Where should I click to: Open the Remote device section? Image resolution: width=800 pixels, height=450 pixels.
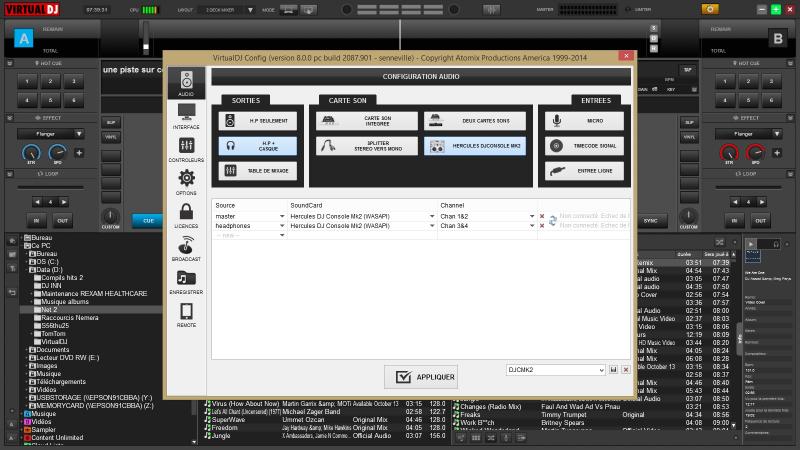click(186, 315)
